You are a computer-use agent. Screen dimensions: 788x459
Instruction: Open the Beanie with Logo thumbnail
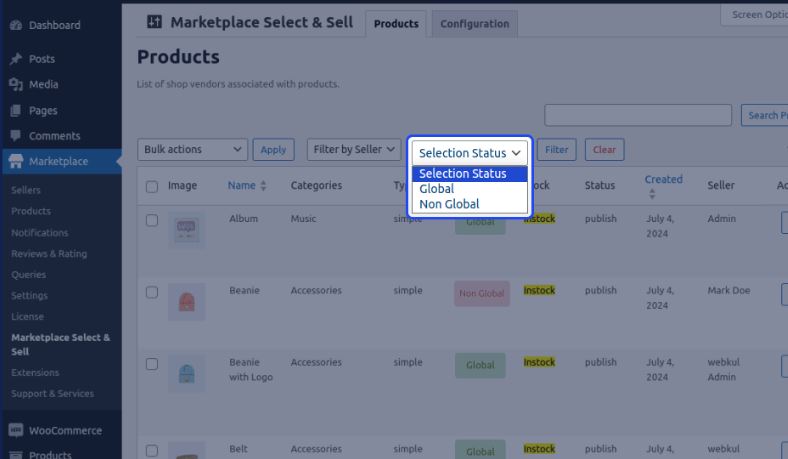[x=186, y=374]
